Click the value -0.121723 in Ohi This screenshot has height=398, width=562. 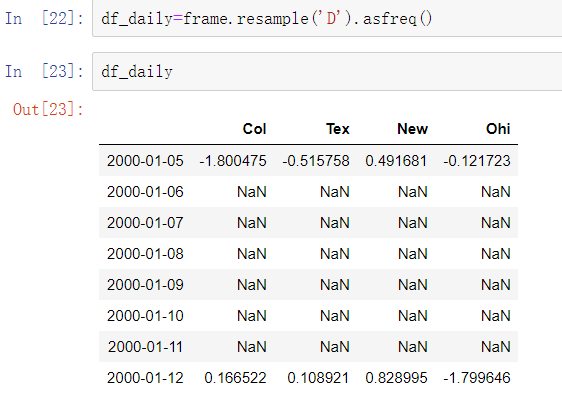(x=477, y=161)
